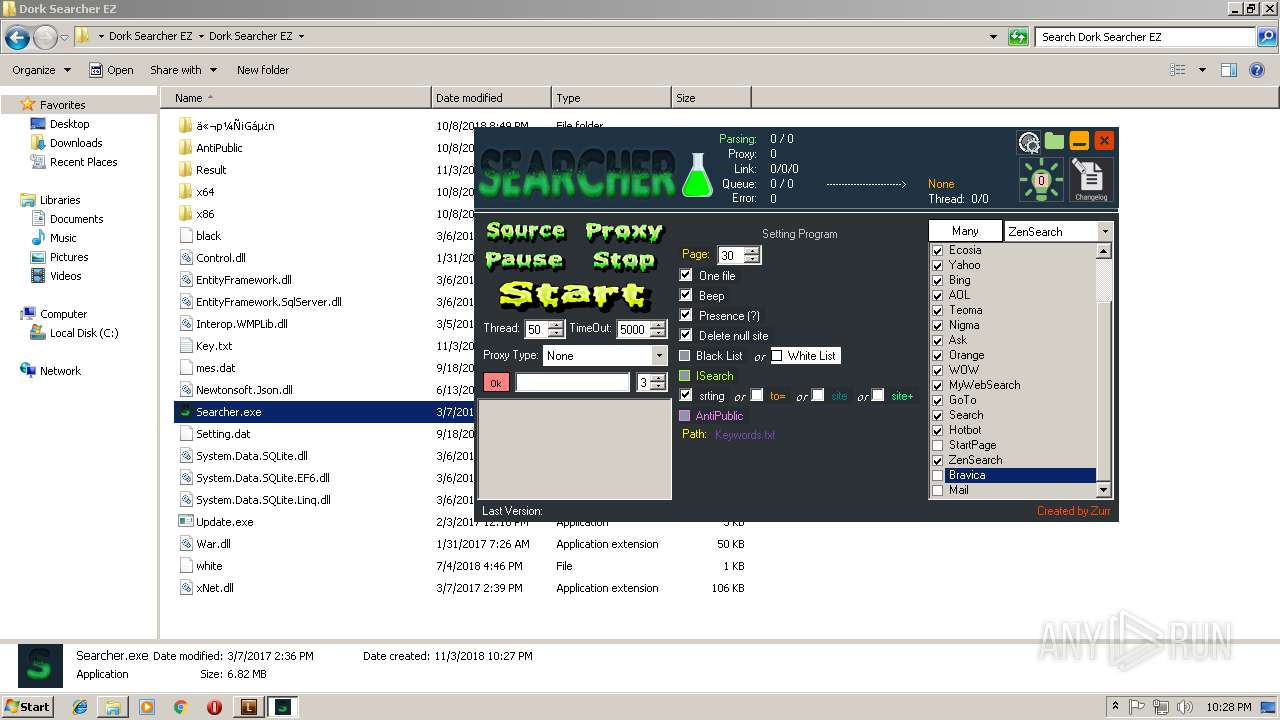The width and height of the screenshot is (1280, 720).
Task: Enable the White List checkbox
Action: point(777,355)
